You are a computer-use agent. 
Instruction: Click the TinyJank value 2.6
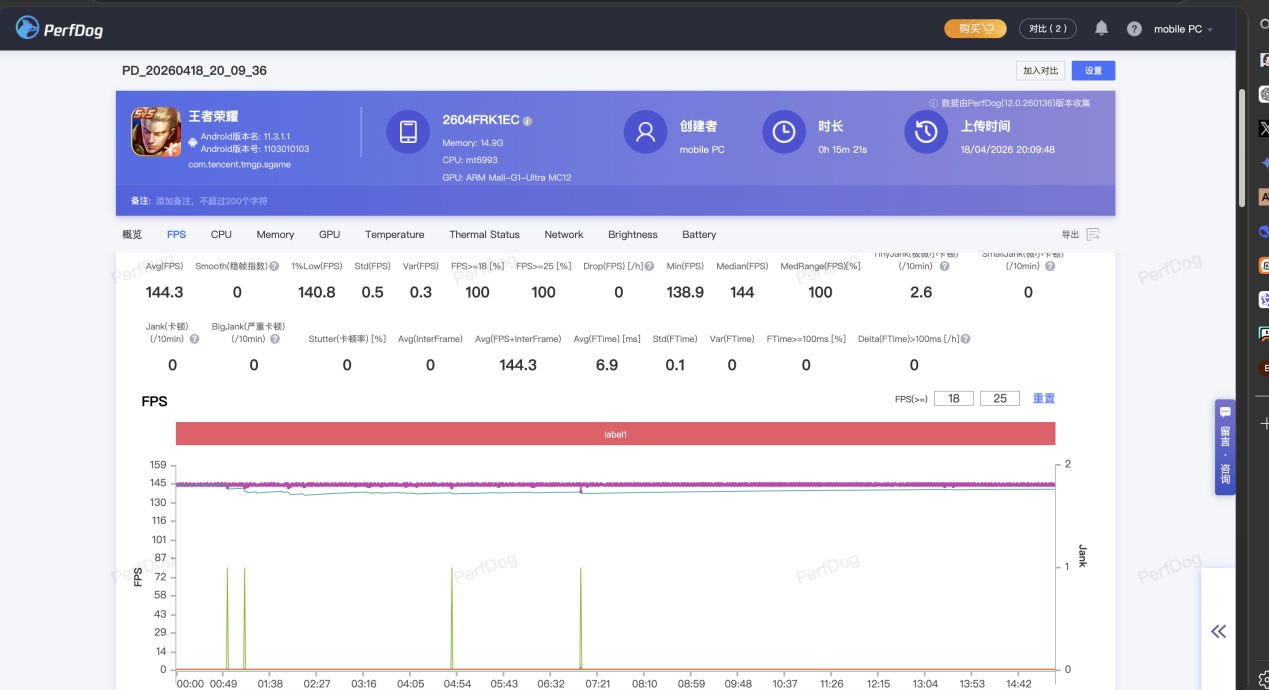(x=921, y=292)
